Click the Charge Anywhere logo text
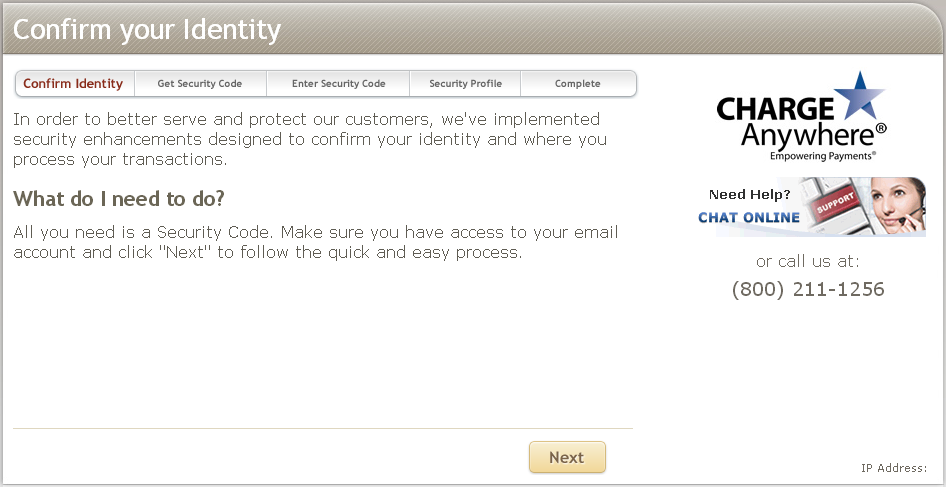Viewport: 946px width, 487px height. (790, 121)
